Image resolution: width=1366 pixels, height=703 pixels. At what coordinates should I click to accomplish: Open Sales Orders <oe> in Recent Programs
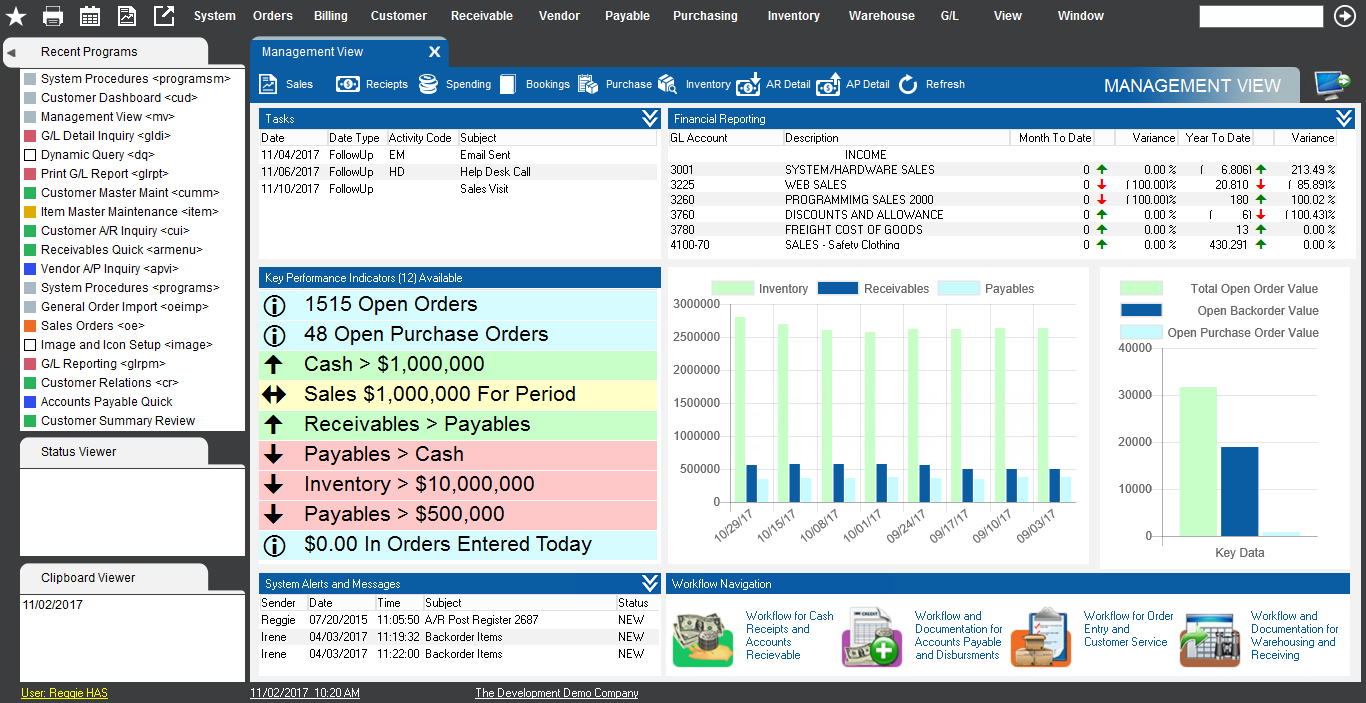[91, 326]
